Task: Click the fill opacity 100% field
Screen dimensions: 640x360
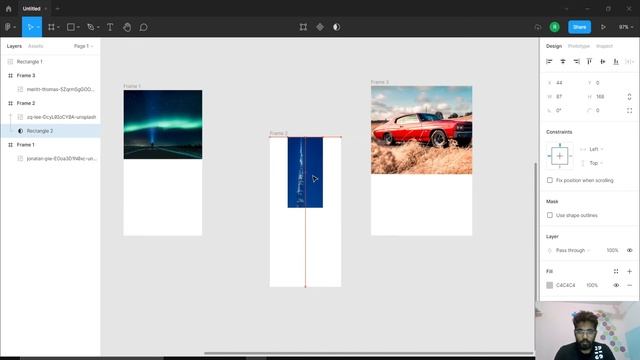Action: click(592, 285)
